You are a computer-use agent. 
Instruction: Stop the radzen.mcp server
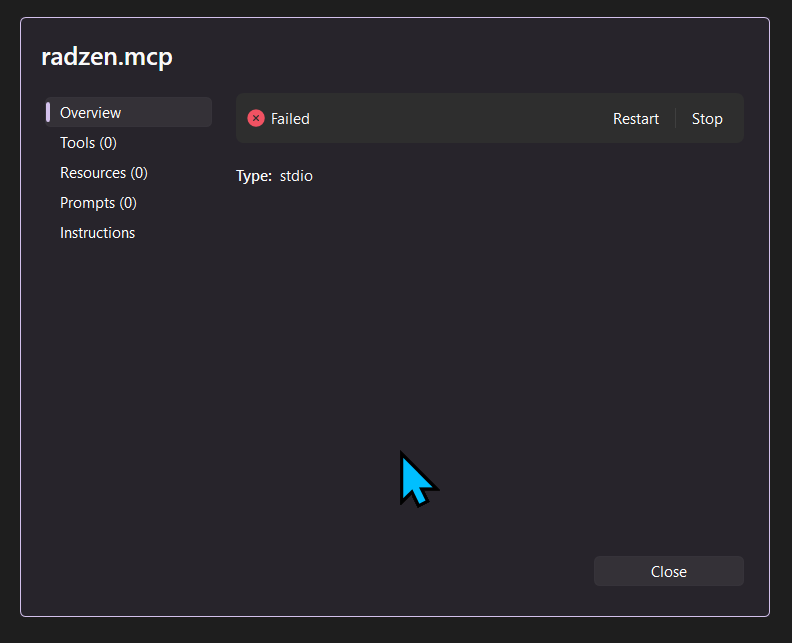click(x=707, y=118)
